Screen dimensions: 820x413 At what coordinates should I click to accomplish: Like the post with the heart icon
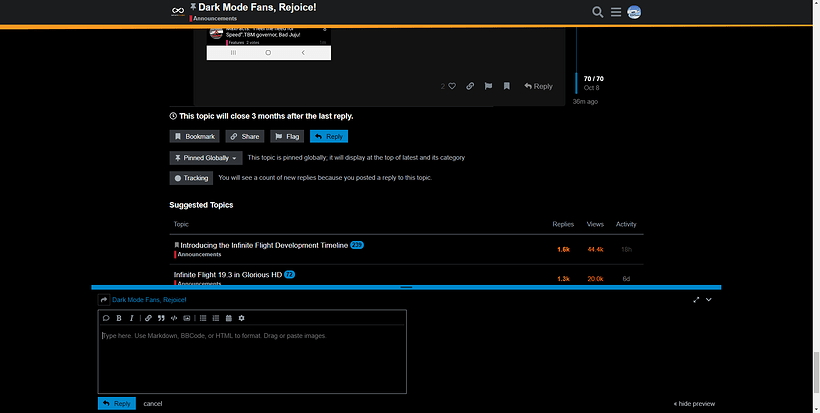click(x=452, y=86)
